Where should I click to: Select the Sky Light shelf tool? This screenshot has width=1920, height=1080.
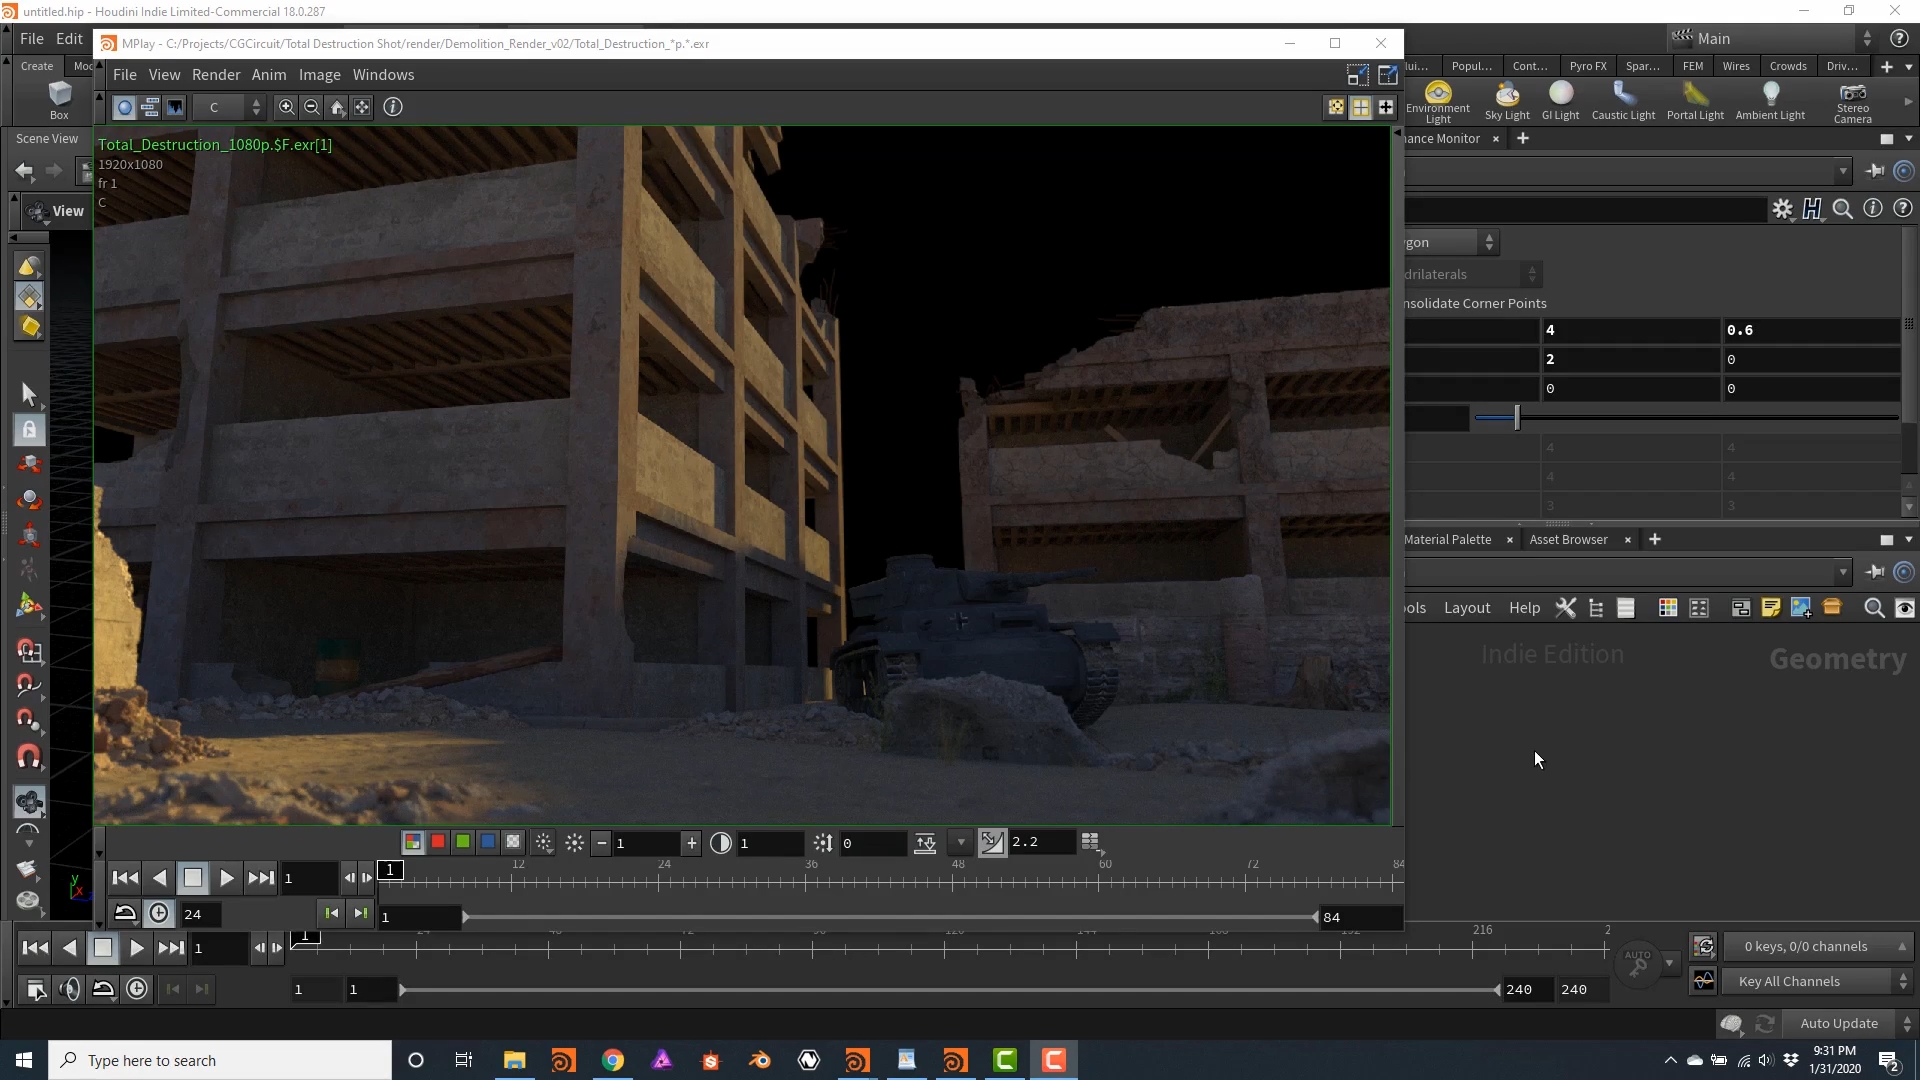(1507, 100)
